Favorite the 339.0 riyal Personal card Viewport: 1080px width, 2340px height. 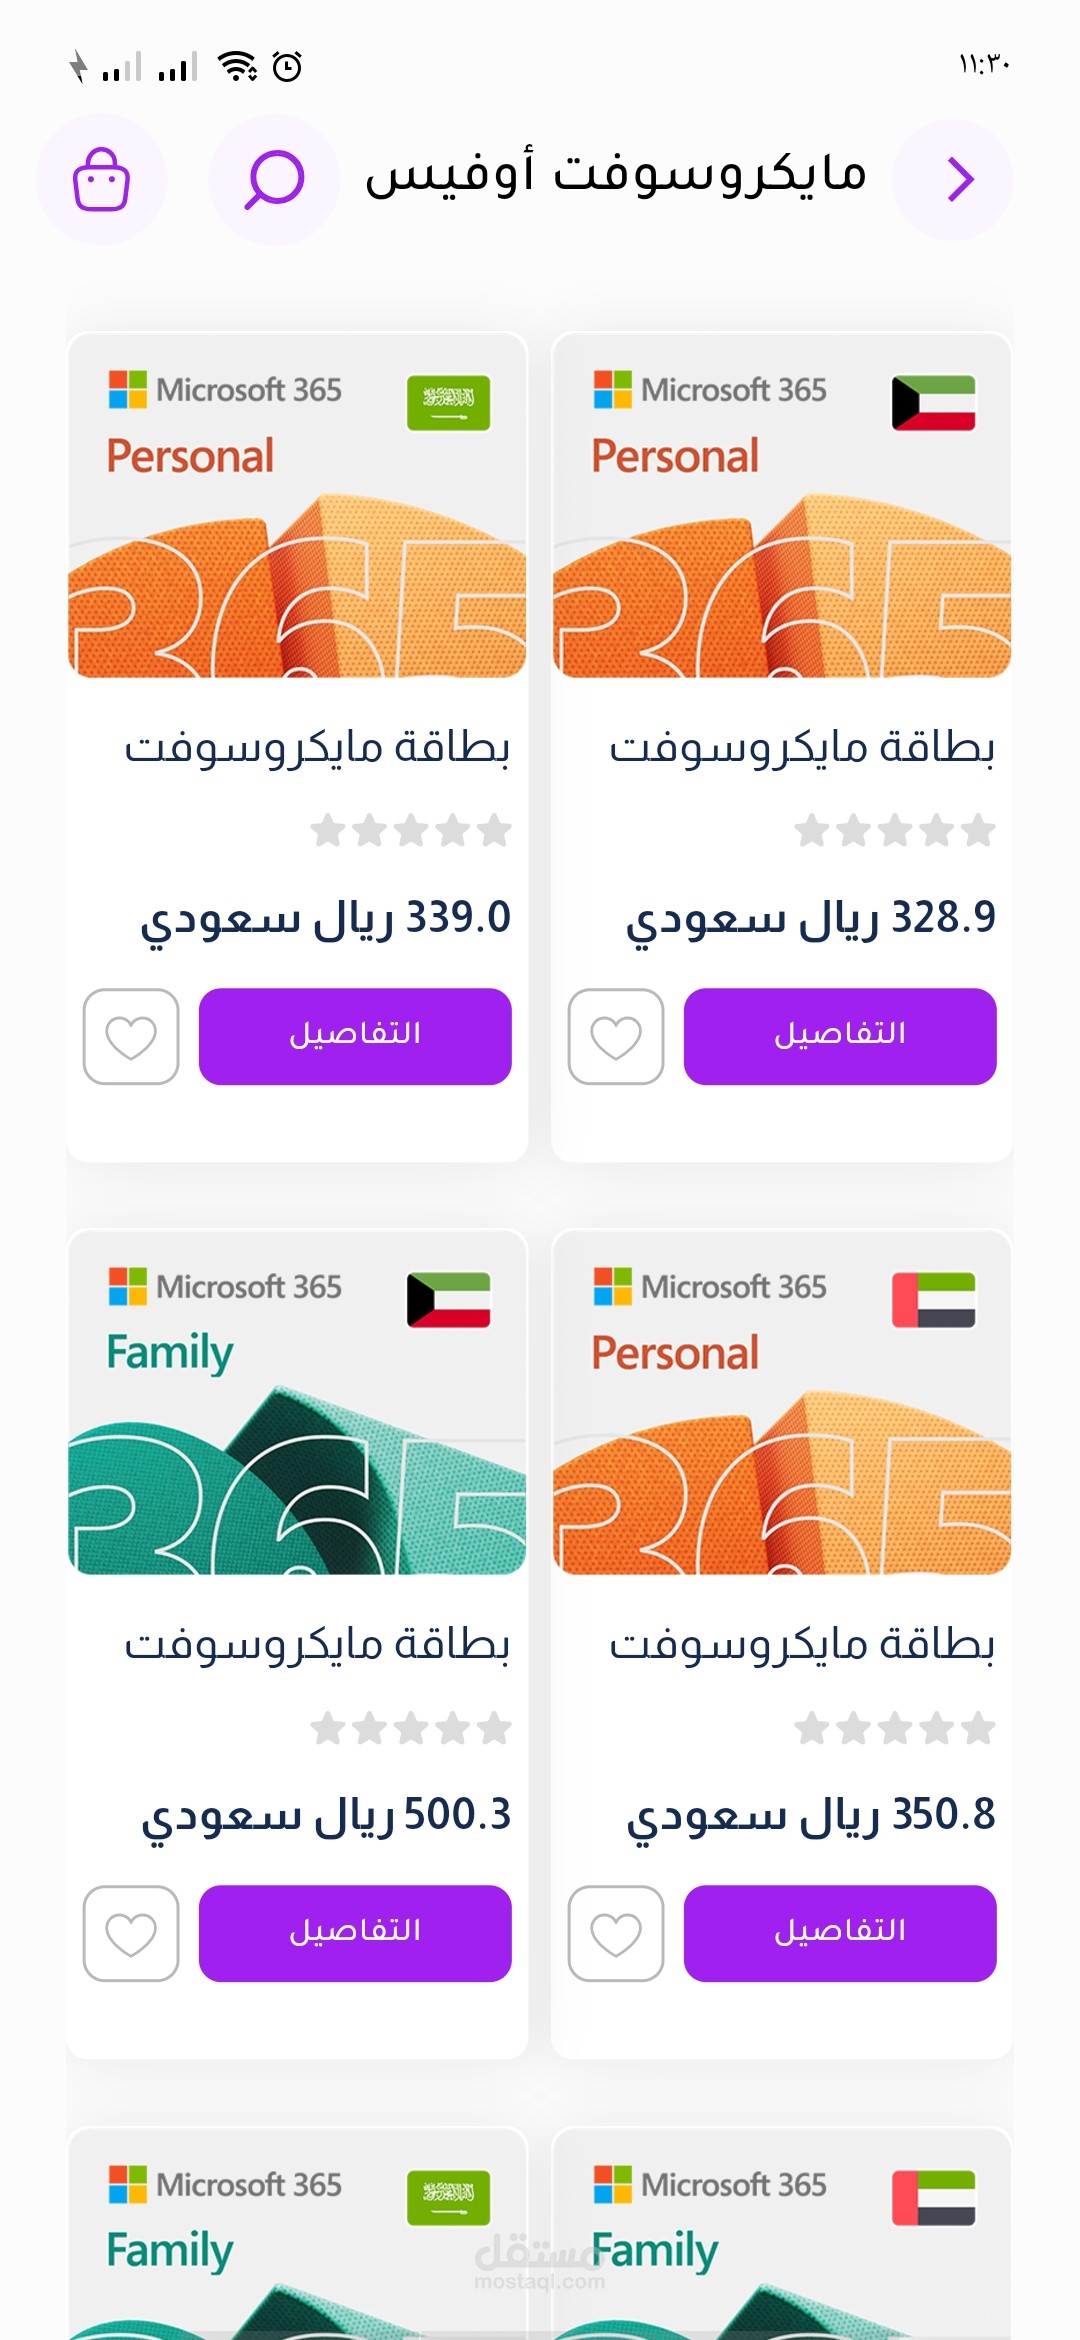point(131,1037)
